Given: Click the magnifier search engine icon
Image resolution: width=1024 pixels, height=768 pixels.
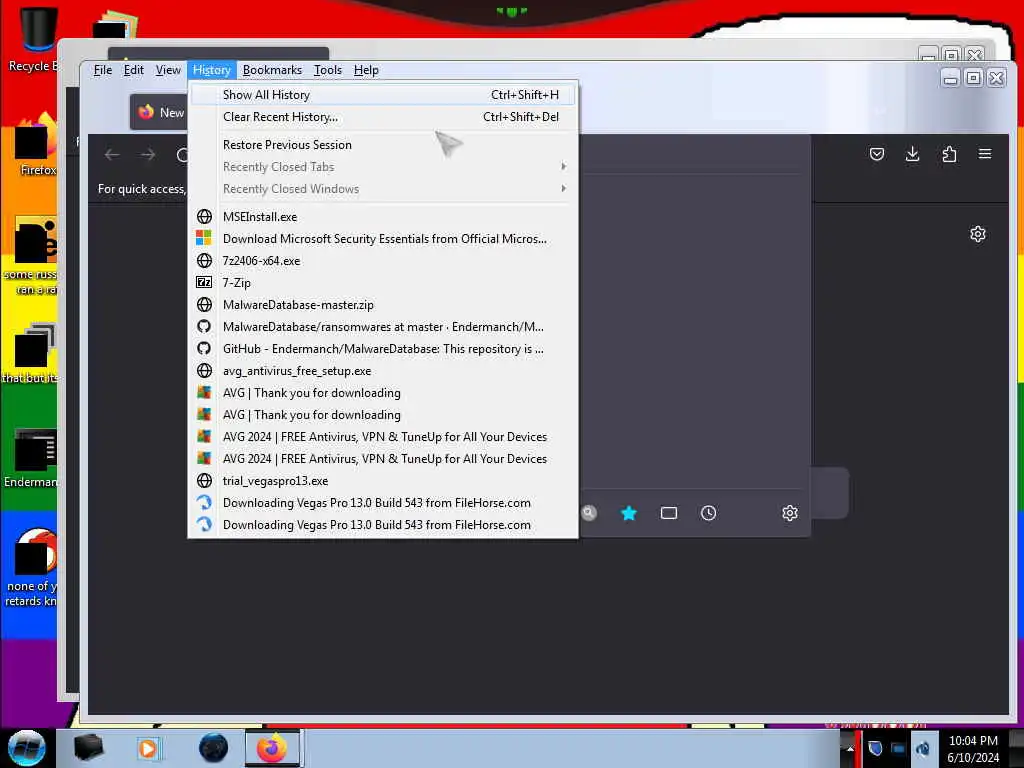Looking at the screenshot, I should pyautogui.click(x=589, y=513).
